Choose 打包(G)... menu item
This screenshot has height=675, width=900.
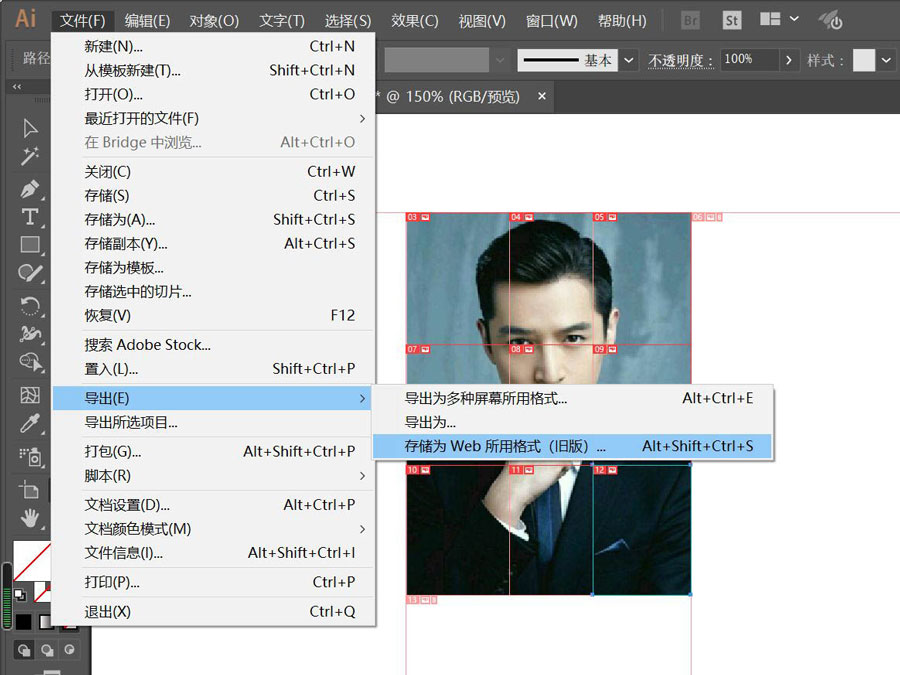(214, 452)
